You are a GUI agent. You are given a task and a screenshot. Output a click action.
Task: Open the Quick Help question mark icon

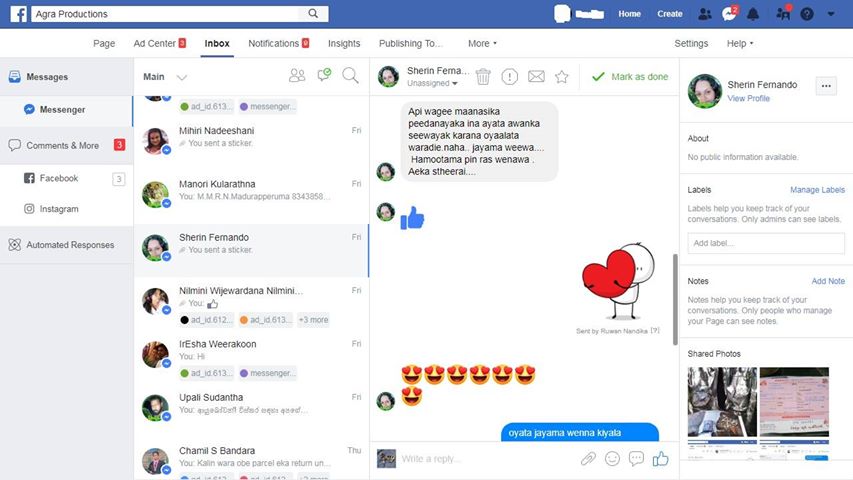pyautogui.click(x=807, y=14)
